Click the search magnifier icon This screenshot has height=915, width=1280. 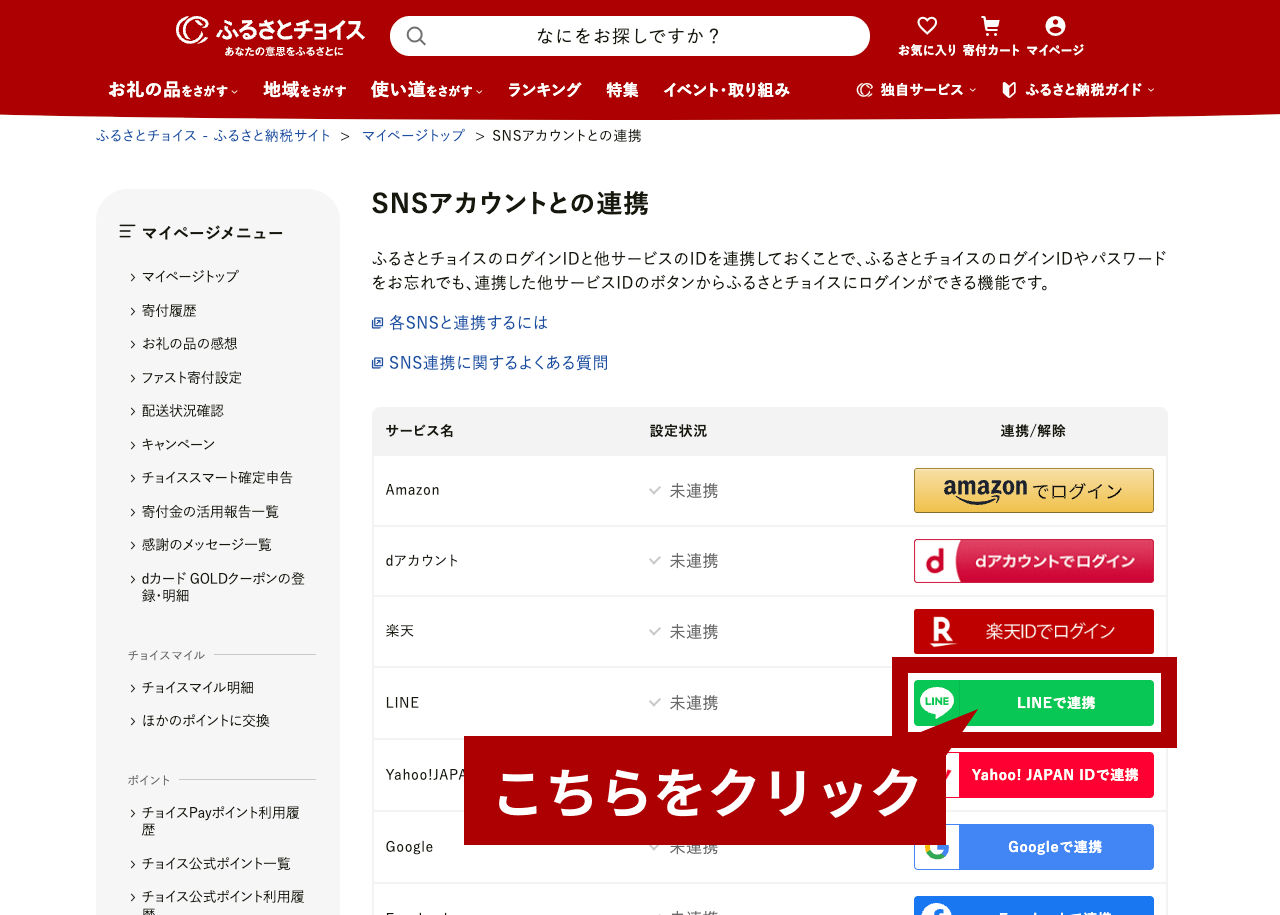(416, 36)
